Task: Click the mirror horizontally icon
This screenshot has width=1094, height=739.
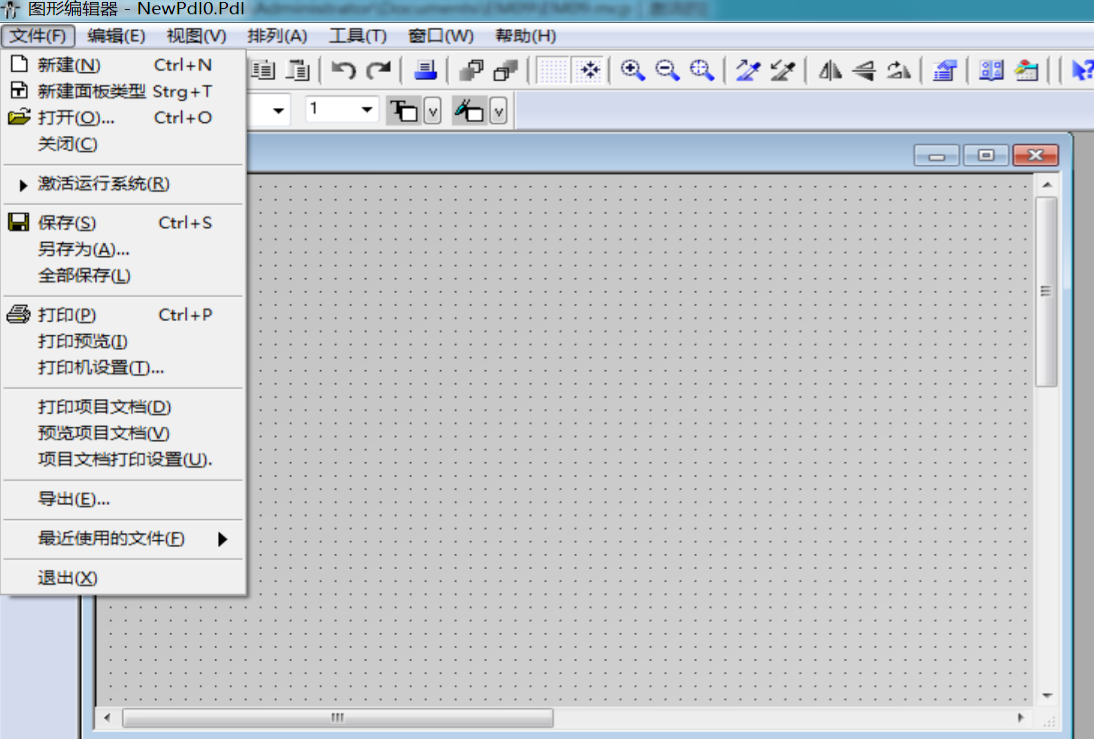Action: tap(830, 70)
